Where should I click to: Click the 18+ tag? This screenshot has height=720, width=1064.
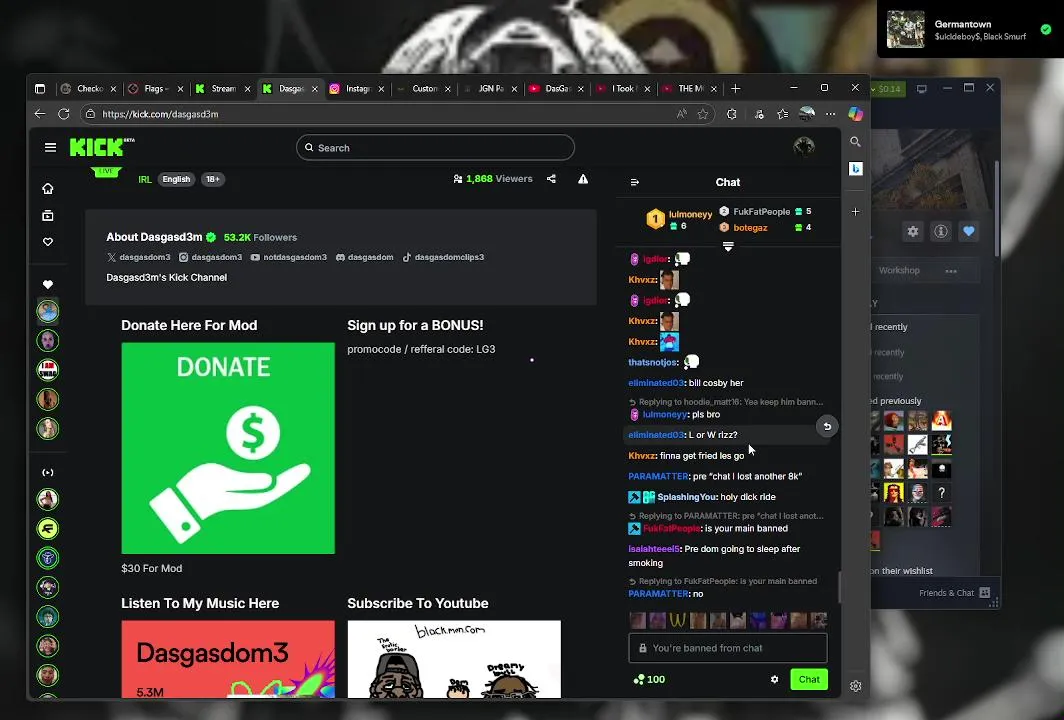tap(212, 179)
